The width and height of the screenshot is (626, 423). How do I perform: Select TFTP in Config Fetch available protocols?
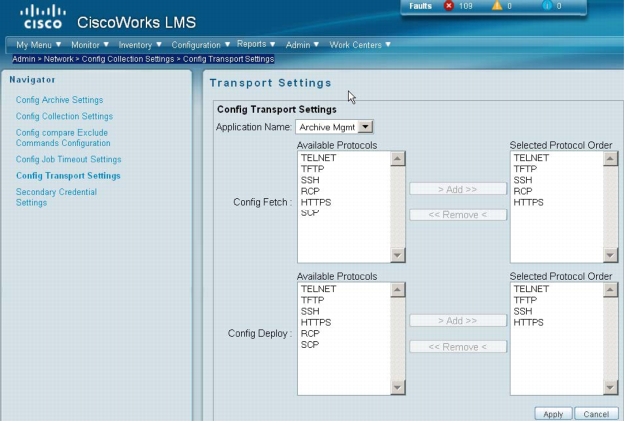(313, 169)
